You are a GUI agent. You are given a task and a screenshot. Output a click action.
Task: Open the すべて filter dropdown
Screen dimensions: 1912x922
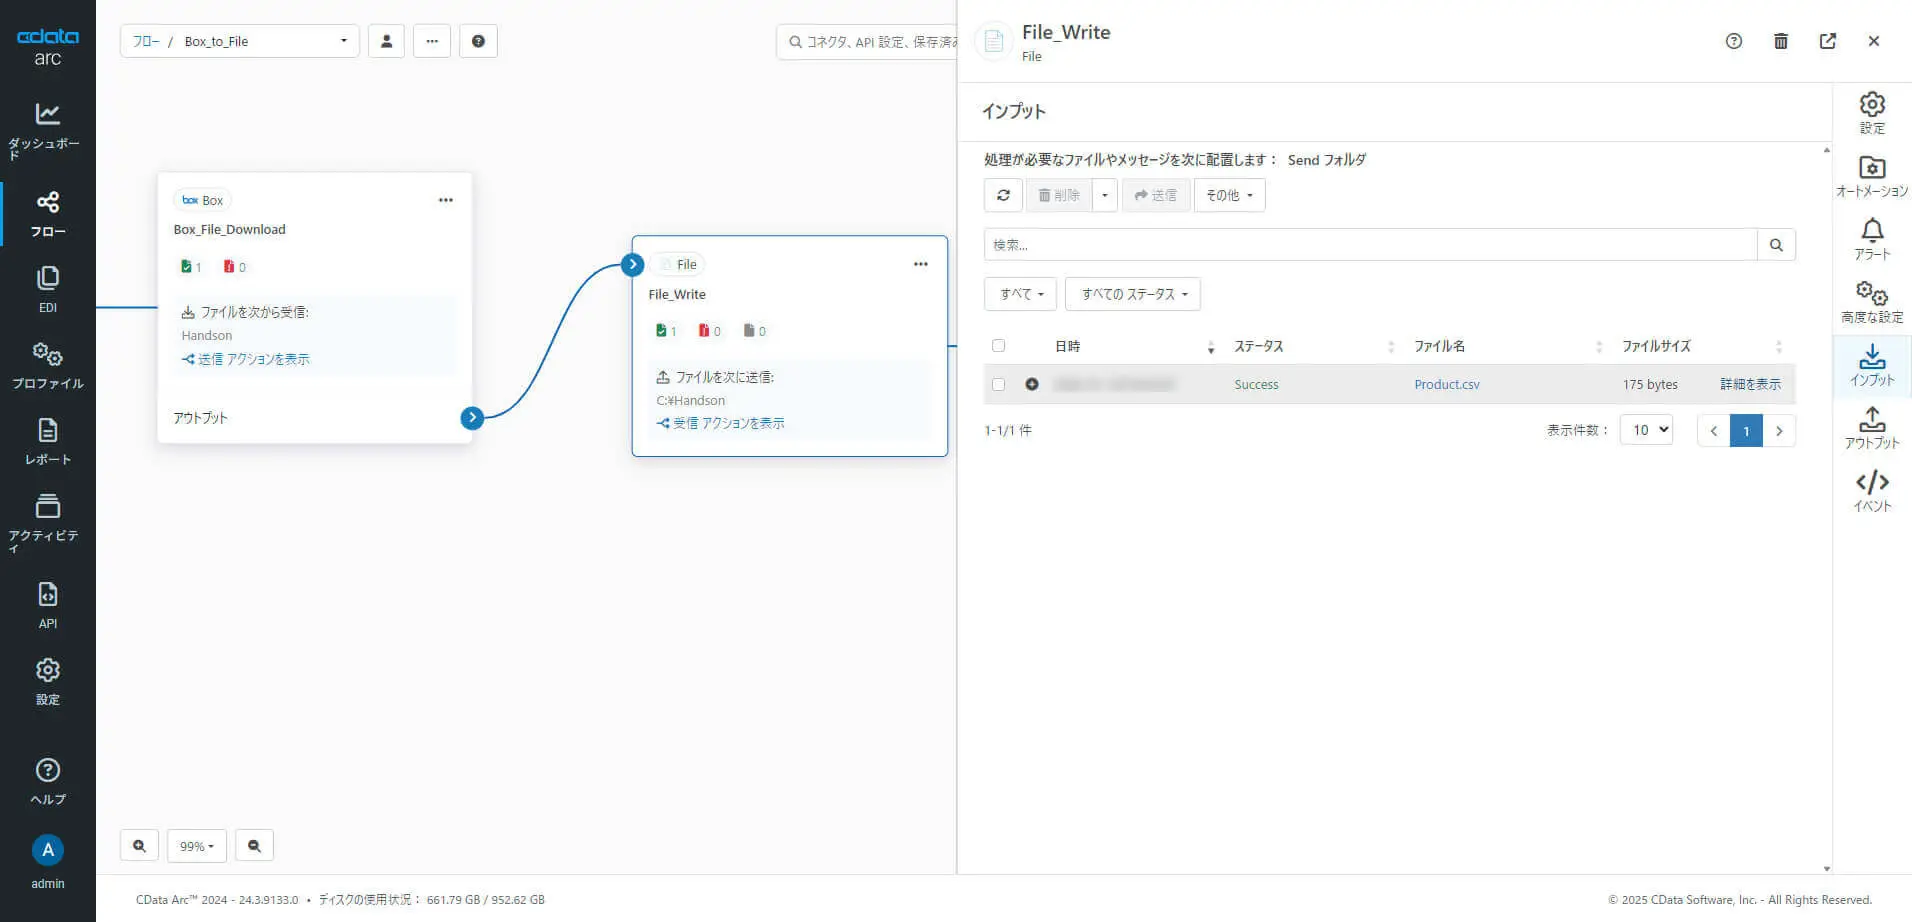point(1021,294)
